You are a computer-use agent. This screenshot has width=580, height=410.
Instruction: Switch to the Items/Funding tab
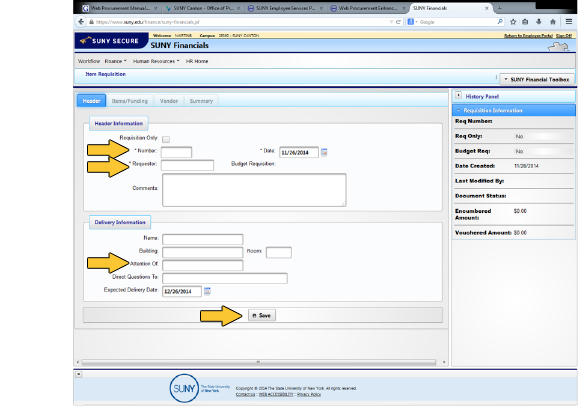click(130, 101)
